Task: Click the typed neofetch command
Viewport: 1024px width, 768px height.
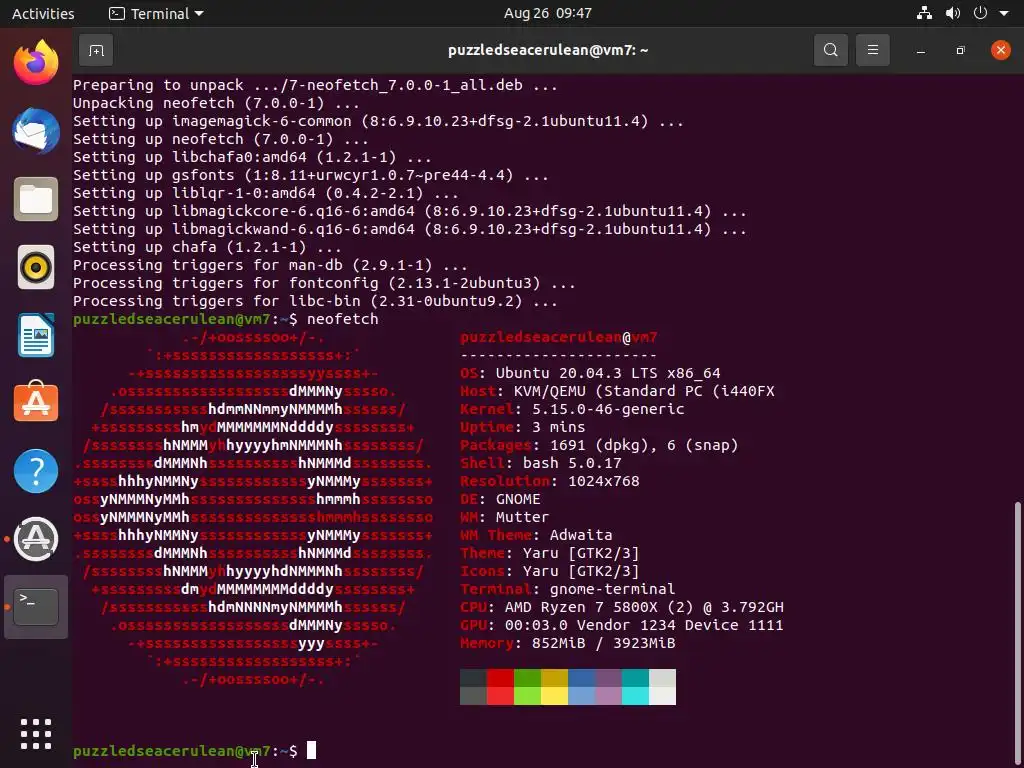Action: pyautogui.click(x=342, y=319)
